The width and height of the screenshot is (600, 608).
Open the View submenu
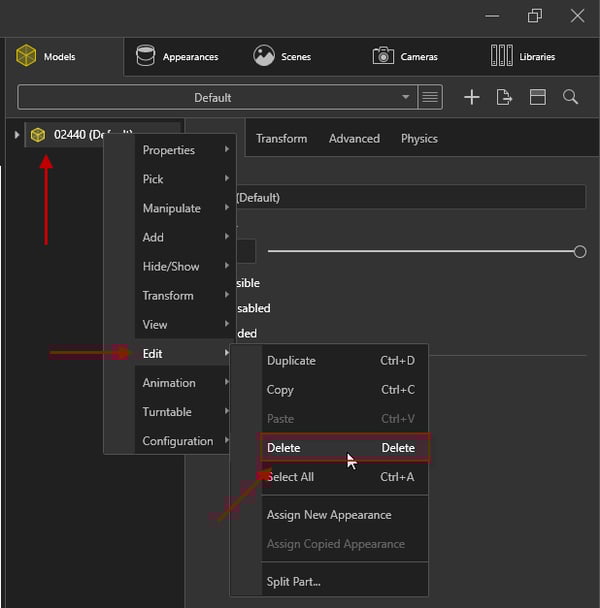185,325
